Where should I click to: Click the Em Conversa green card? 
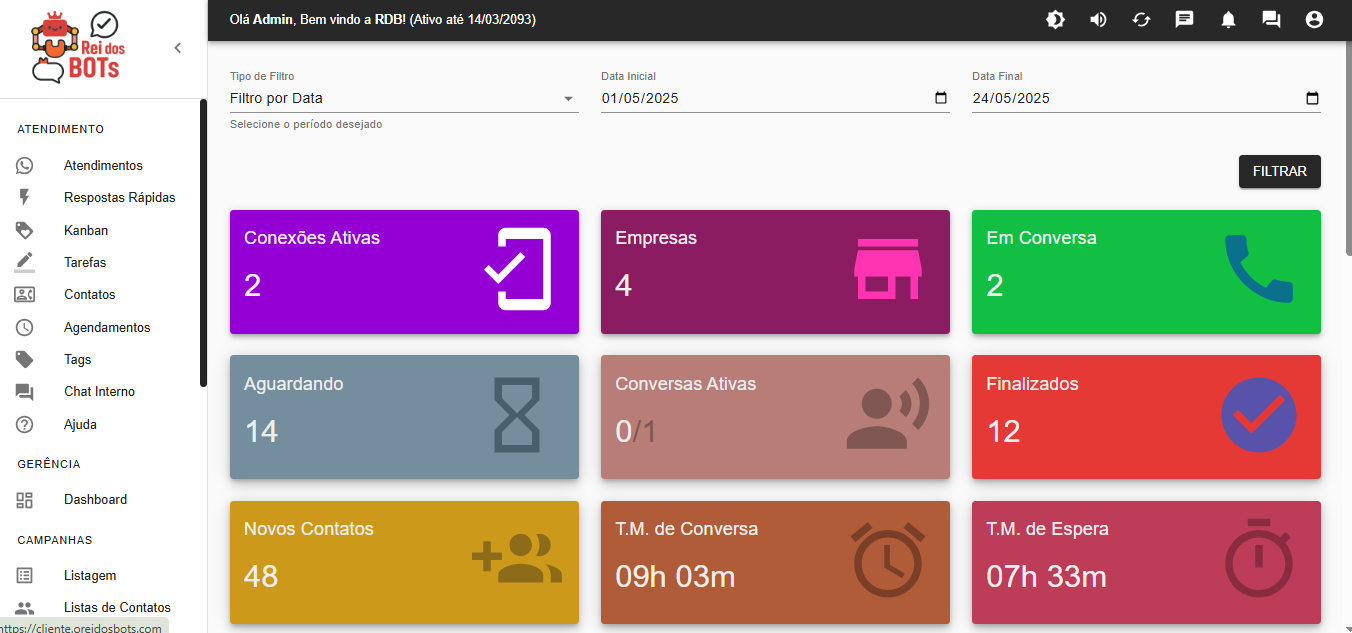pyautogui.click(x=1145, y=271)
